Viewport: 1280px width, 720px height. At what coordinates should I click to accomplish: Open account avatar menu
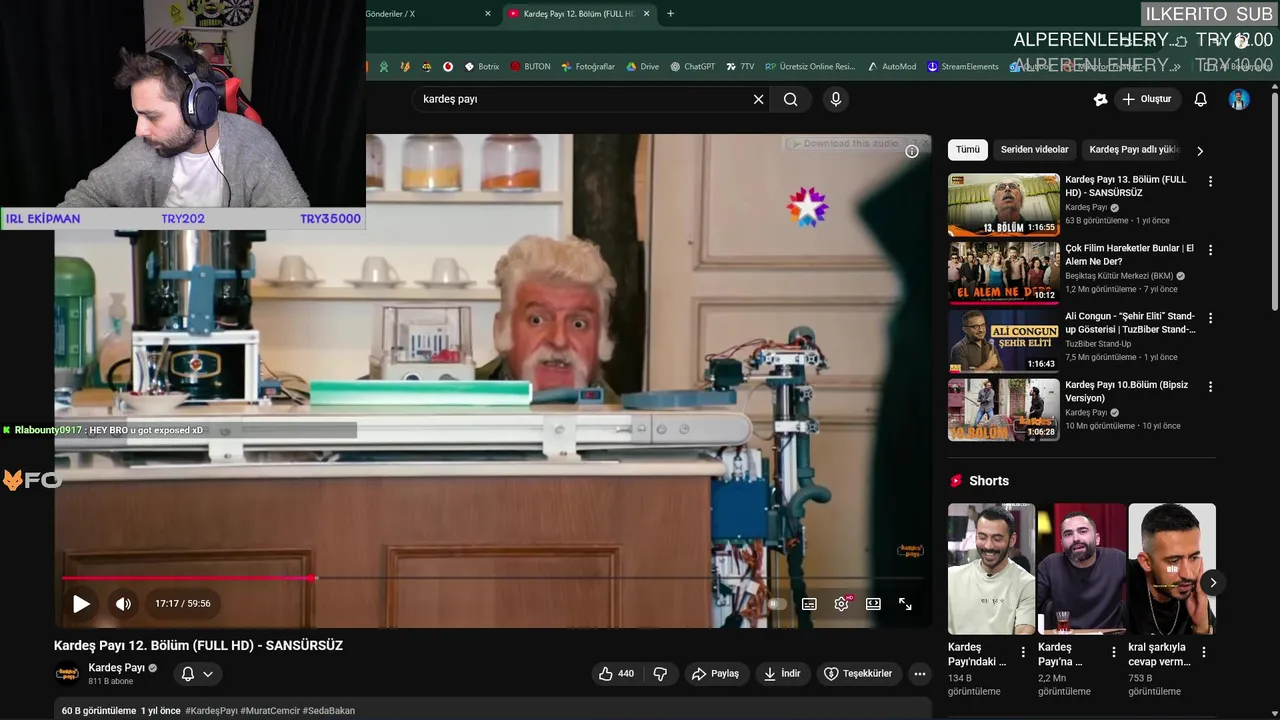pos(1239,99)
